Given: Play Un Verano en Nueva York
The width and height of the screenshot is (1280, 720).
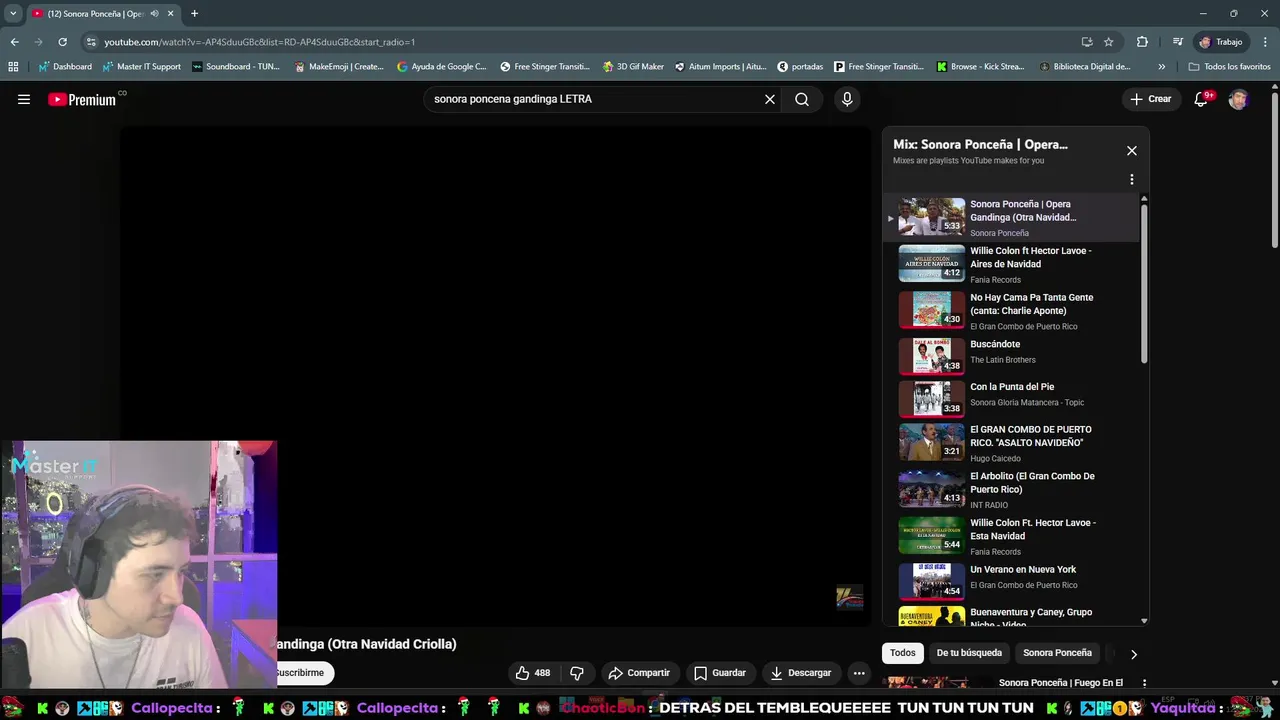Looking at the screenshot, I should [x=1011, y=581].
